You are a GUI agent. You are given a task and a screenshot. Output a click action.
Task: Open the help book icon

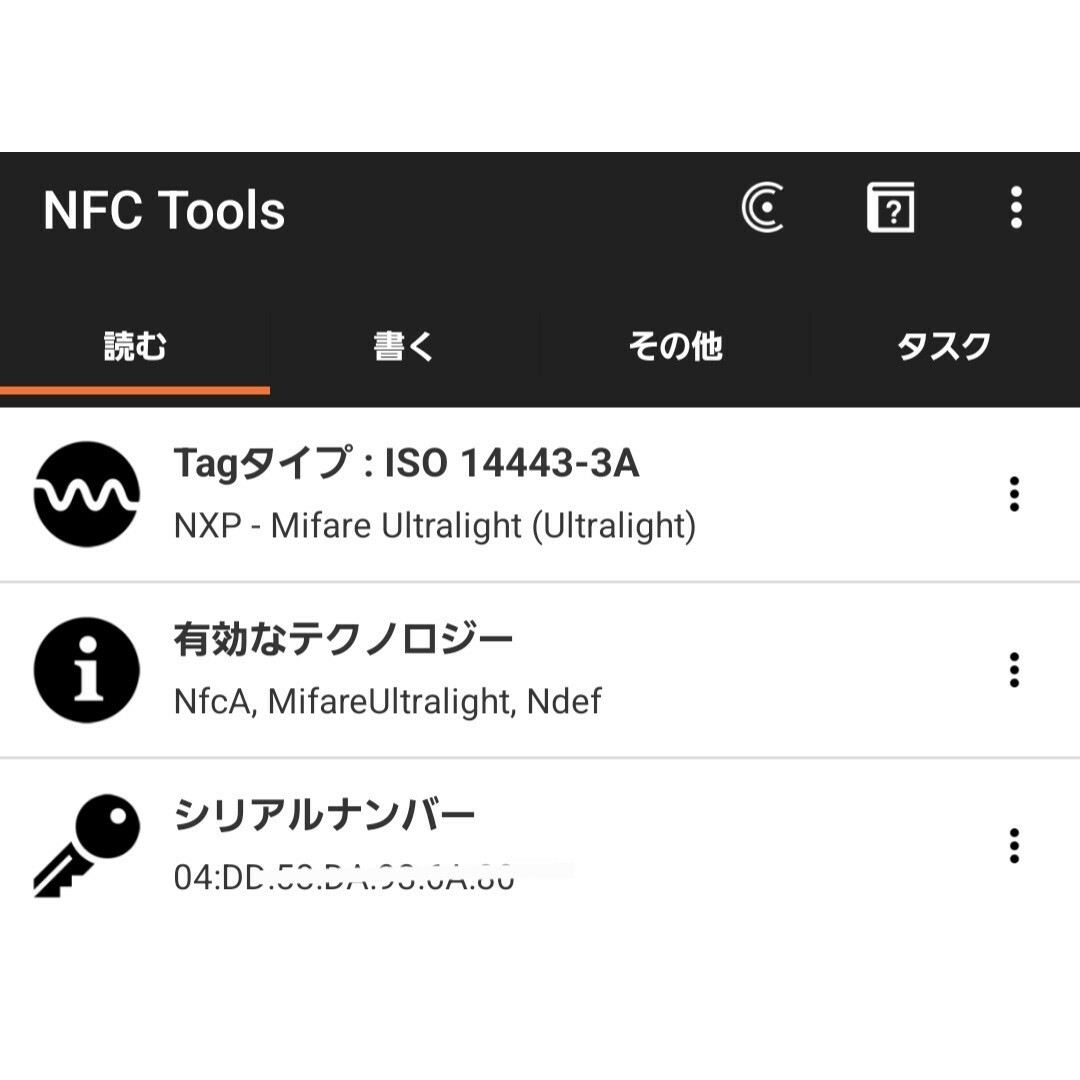point(891,207)
